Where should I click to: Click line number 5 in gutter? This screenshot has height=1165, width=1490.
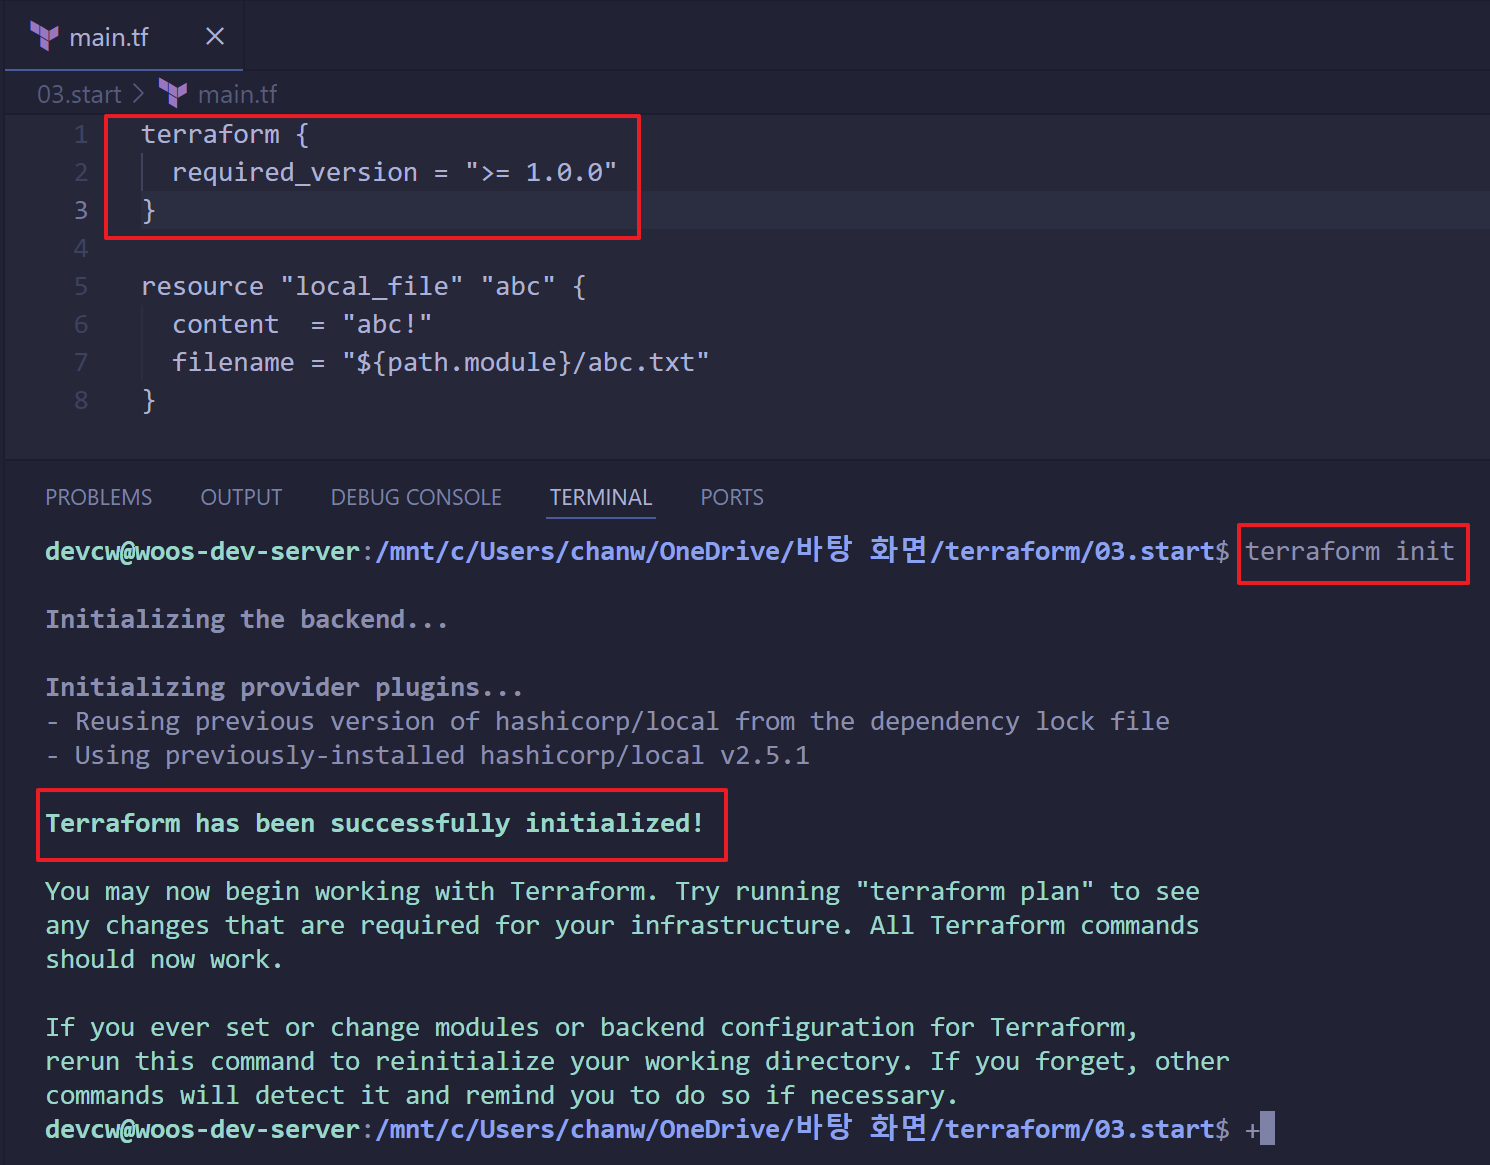coord(81,286)
